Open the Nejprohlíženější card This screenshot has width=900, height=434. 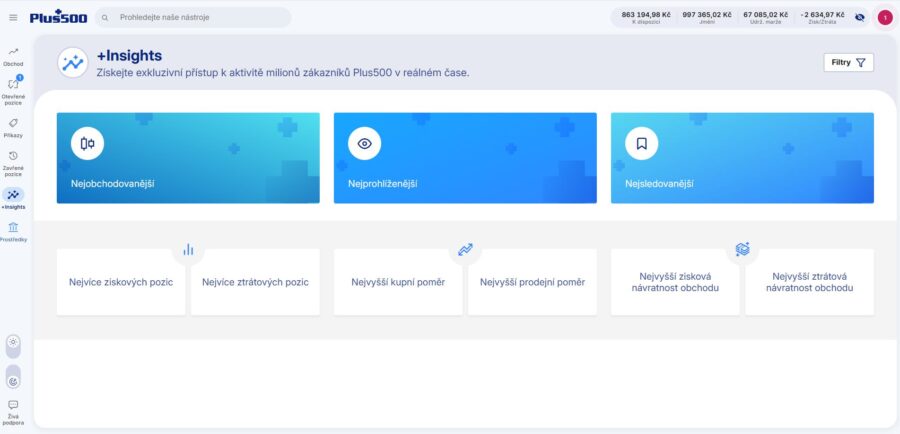pos(465,158)
